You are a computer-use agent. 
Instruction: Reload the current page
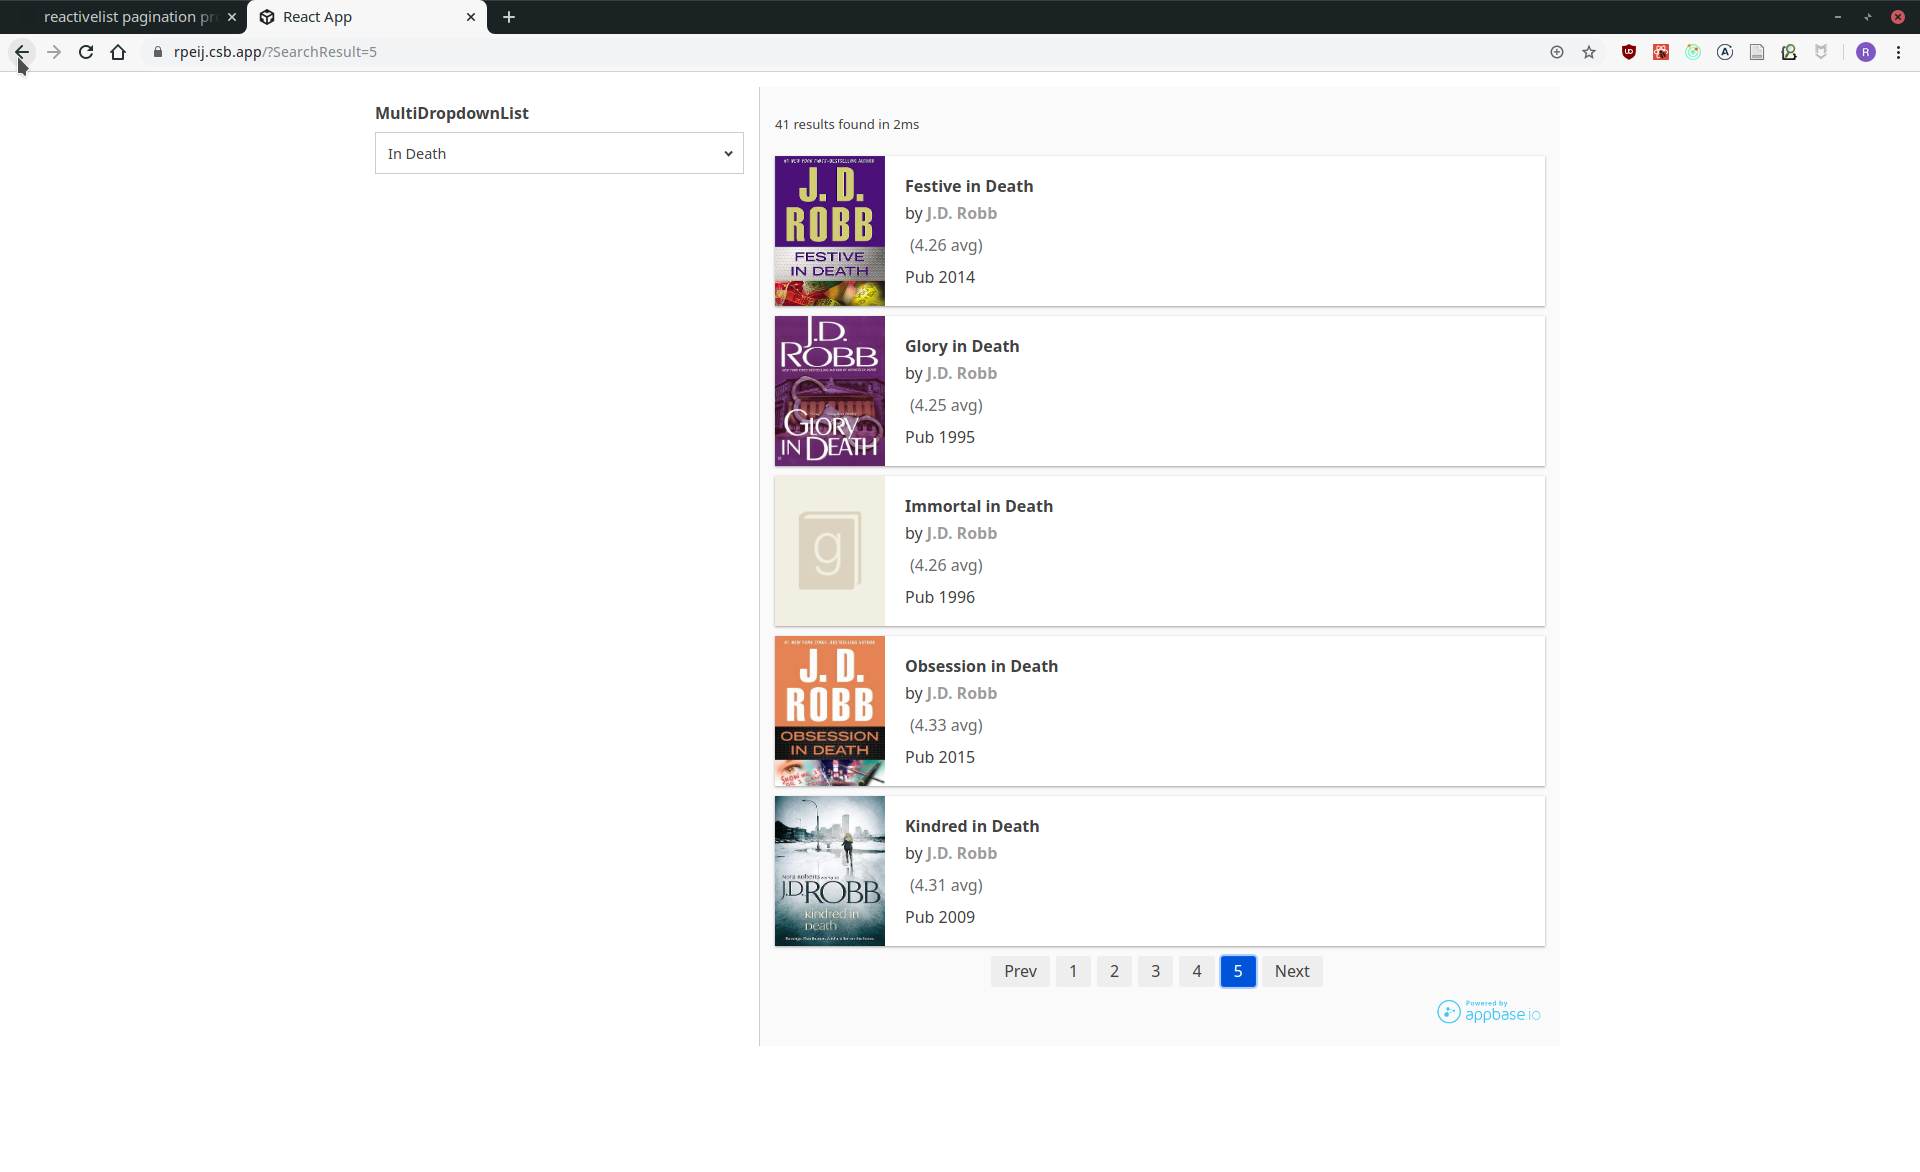point(86,52)
